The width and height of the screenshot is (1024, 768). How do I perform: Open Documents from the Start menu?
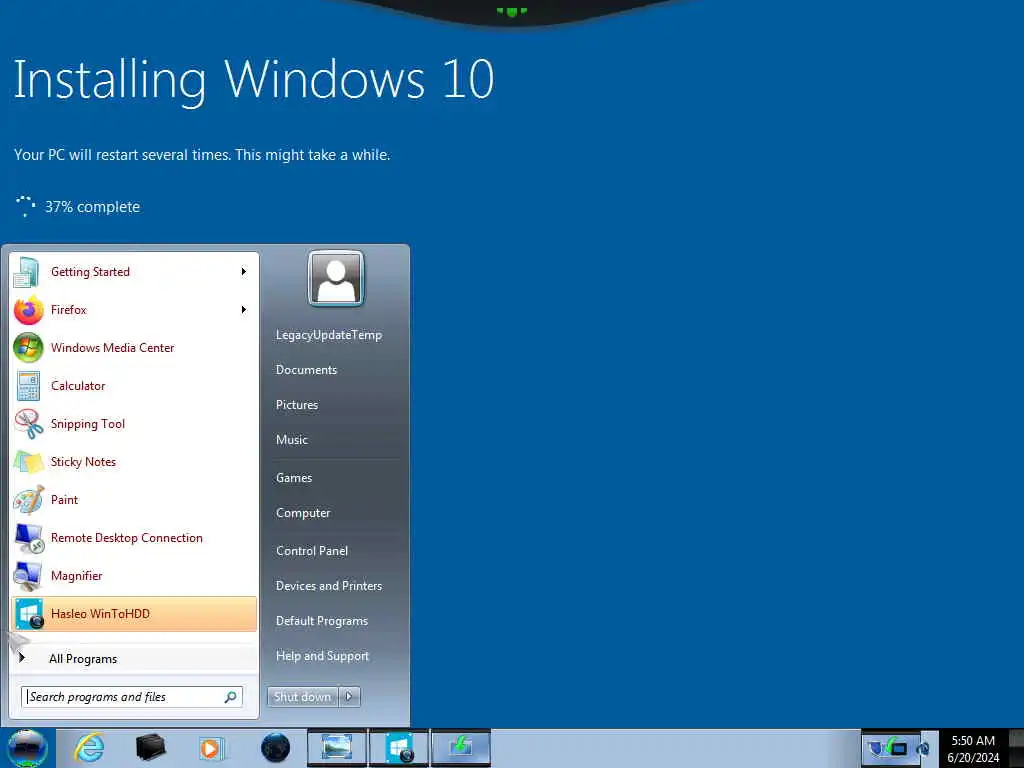coord(306,370)
